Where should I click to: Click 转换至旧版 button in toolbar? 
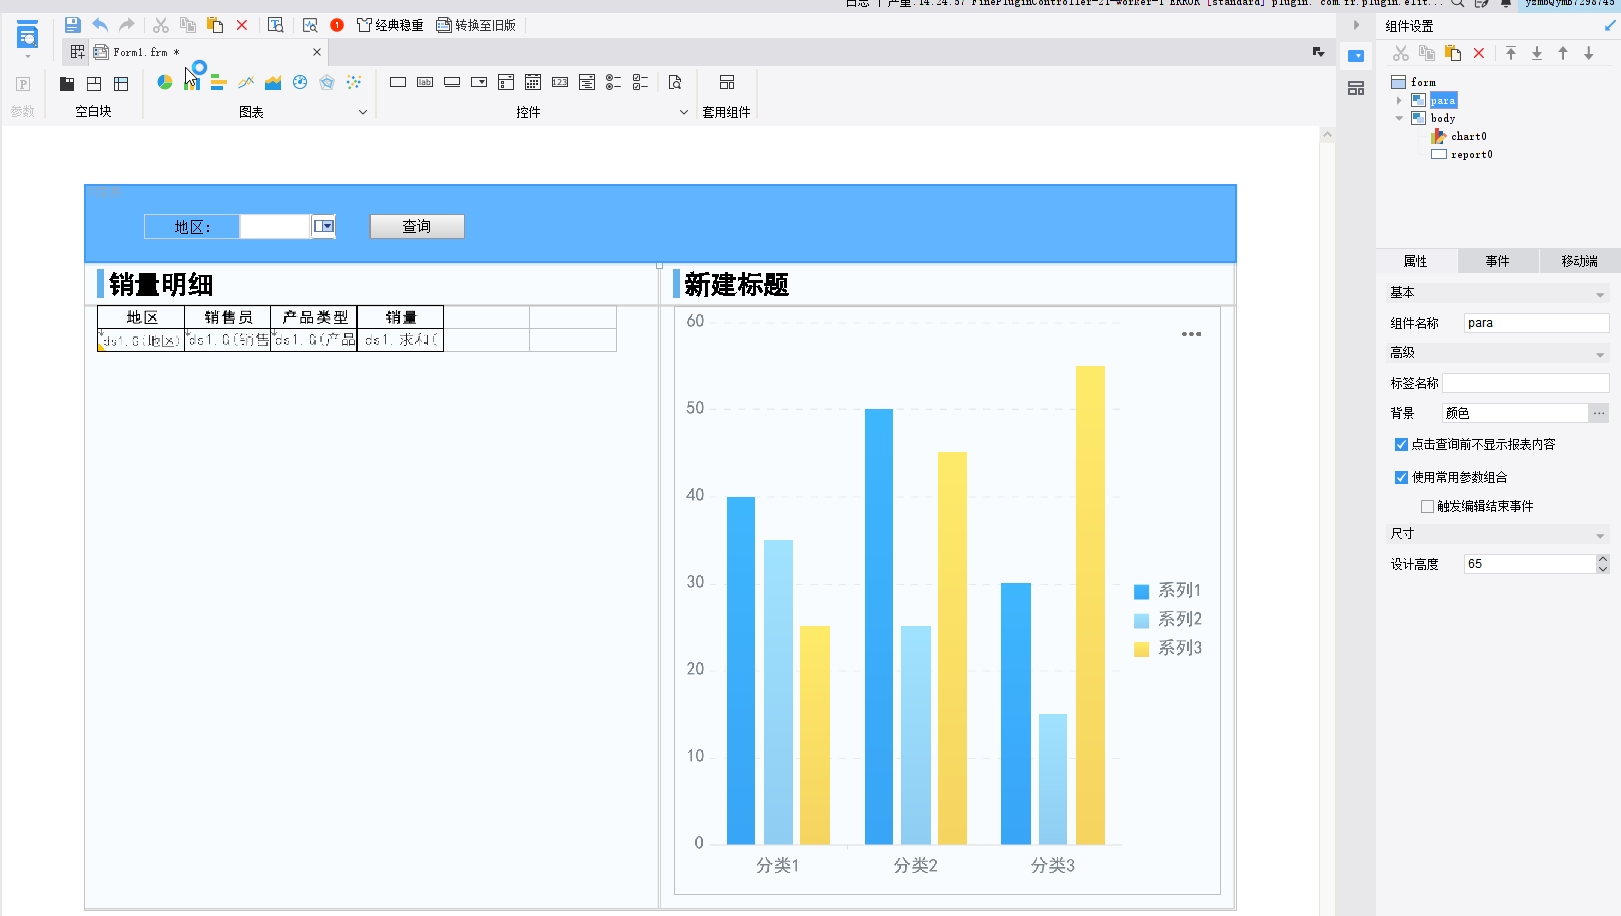[476, 25]
